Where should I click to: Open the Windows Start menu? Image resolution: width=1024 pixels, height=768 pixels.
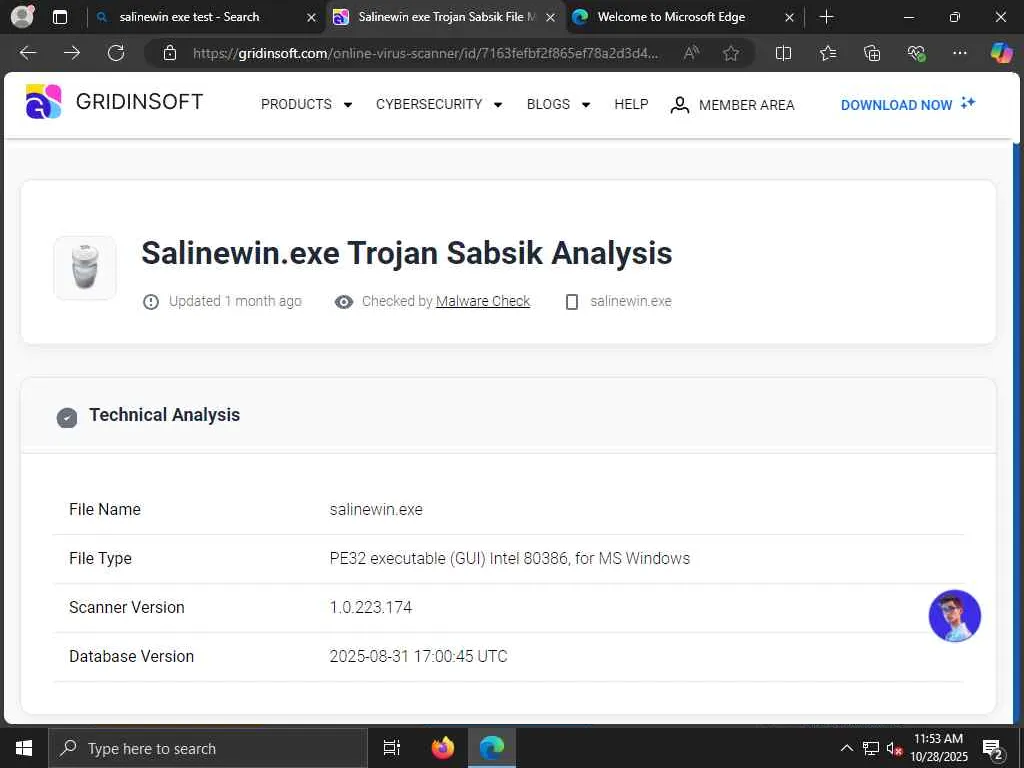[x=24, y=748]
